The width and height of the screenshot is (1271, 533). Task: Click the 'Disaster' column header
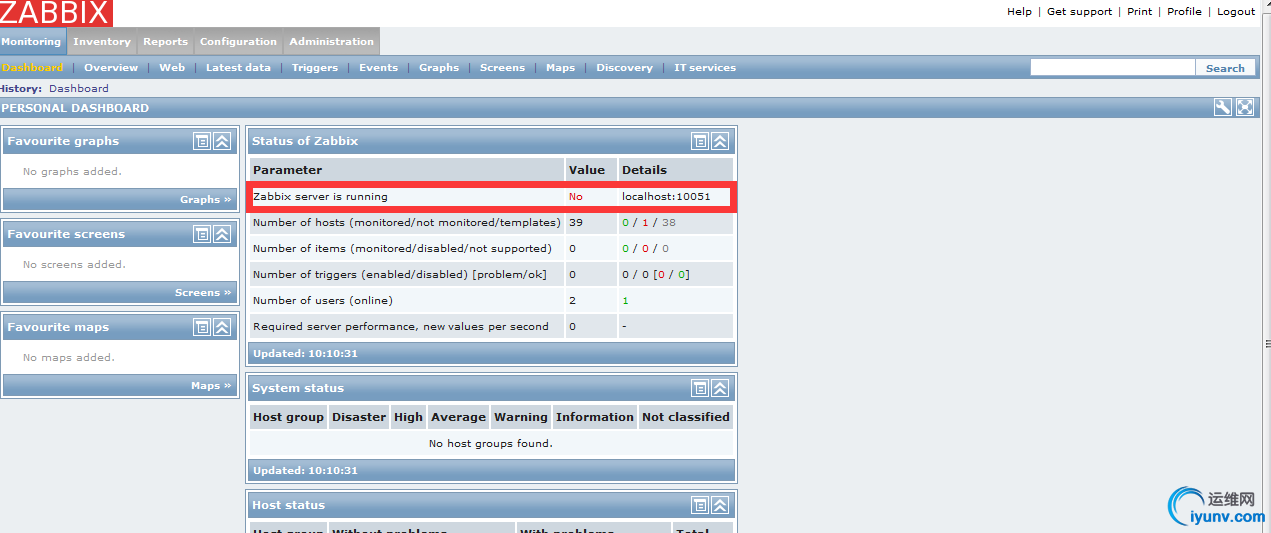coord(359,417)
